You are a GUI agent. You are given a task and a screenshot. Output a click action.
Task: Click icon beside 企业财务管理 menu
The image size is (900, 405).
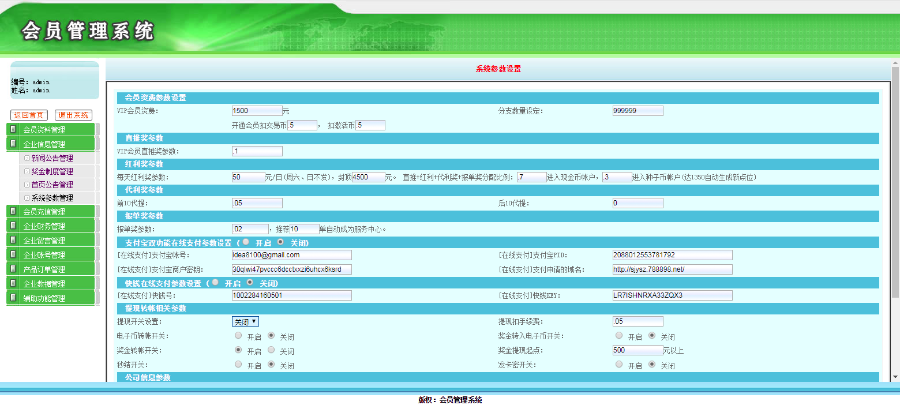point(13,226)
